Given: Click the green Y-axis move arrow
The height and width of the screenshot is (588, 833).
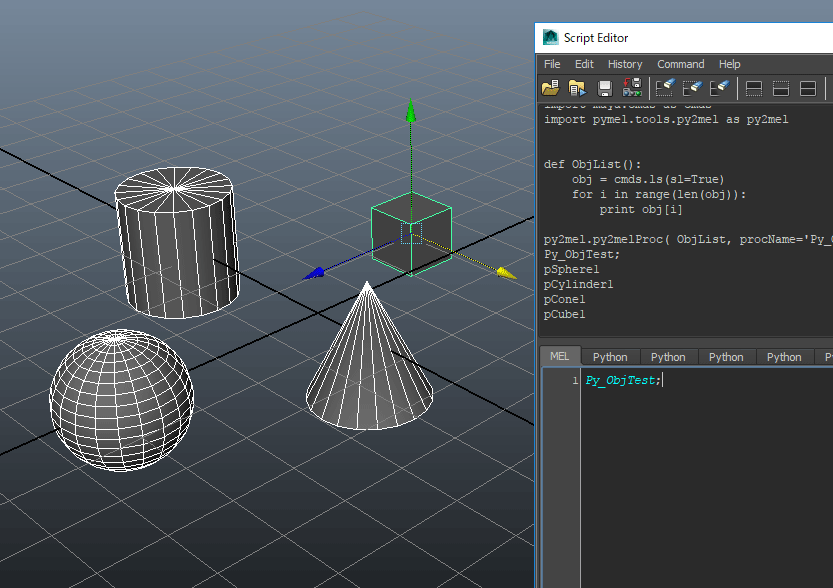Looking at the screenshot, I should pyautogui.click(x=410, y=110).
